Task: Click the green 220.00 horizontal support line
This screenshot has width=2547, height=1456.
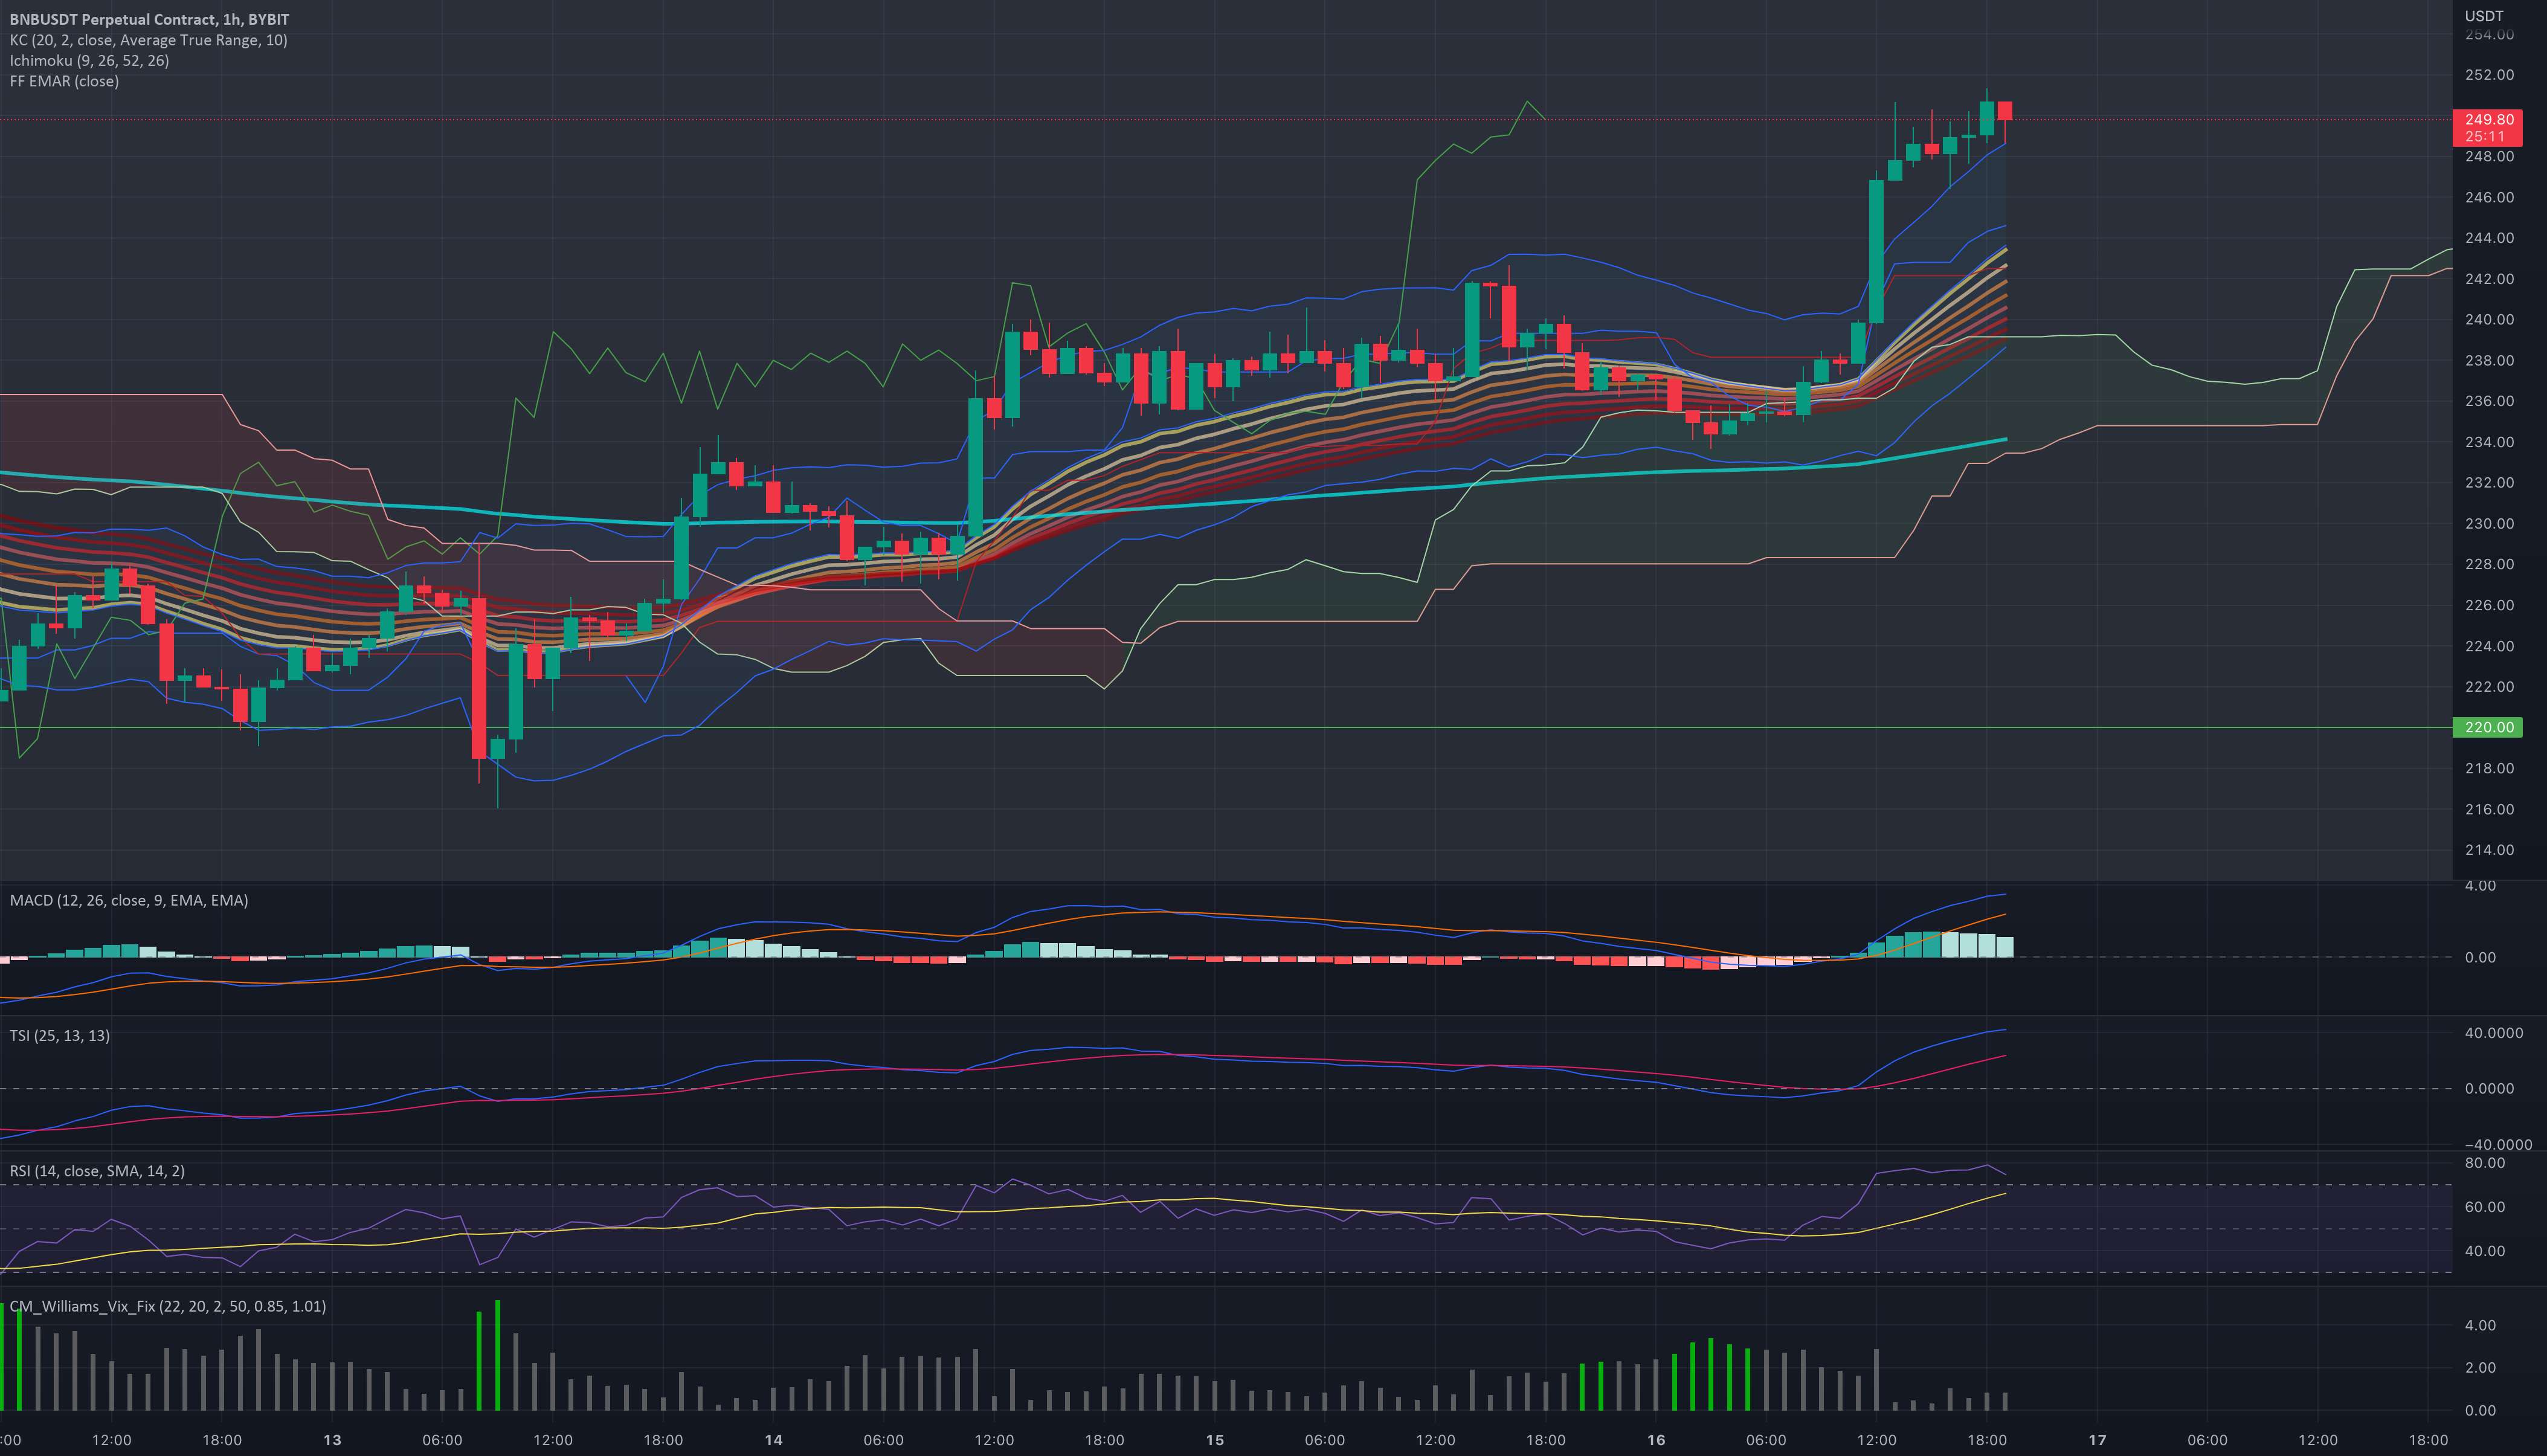Action: (x=1226, y=727)
